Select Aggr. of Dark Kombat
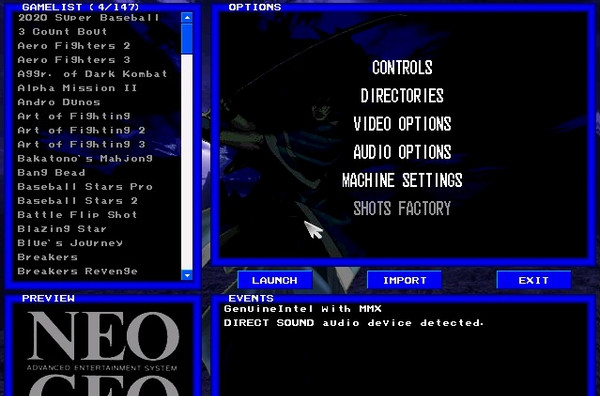The width and height of the screenshot is (600, 411). click(93, 74)
